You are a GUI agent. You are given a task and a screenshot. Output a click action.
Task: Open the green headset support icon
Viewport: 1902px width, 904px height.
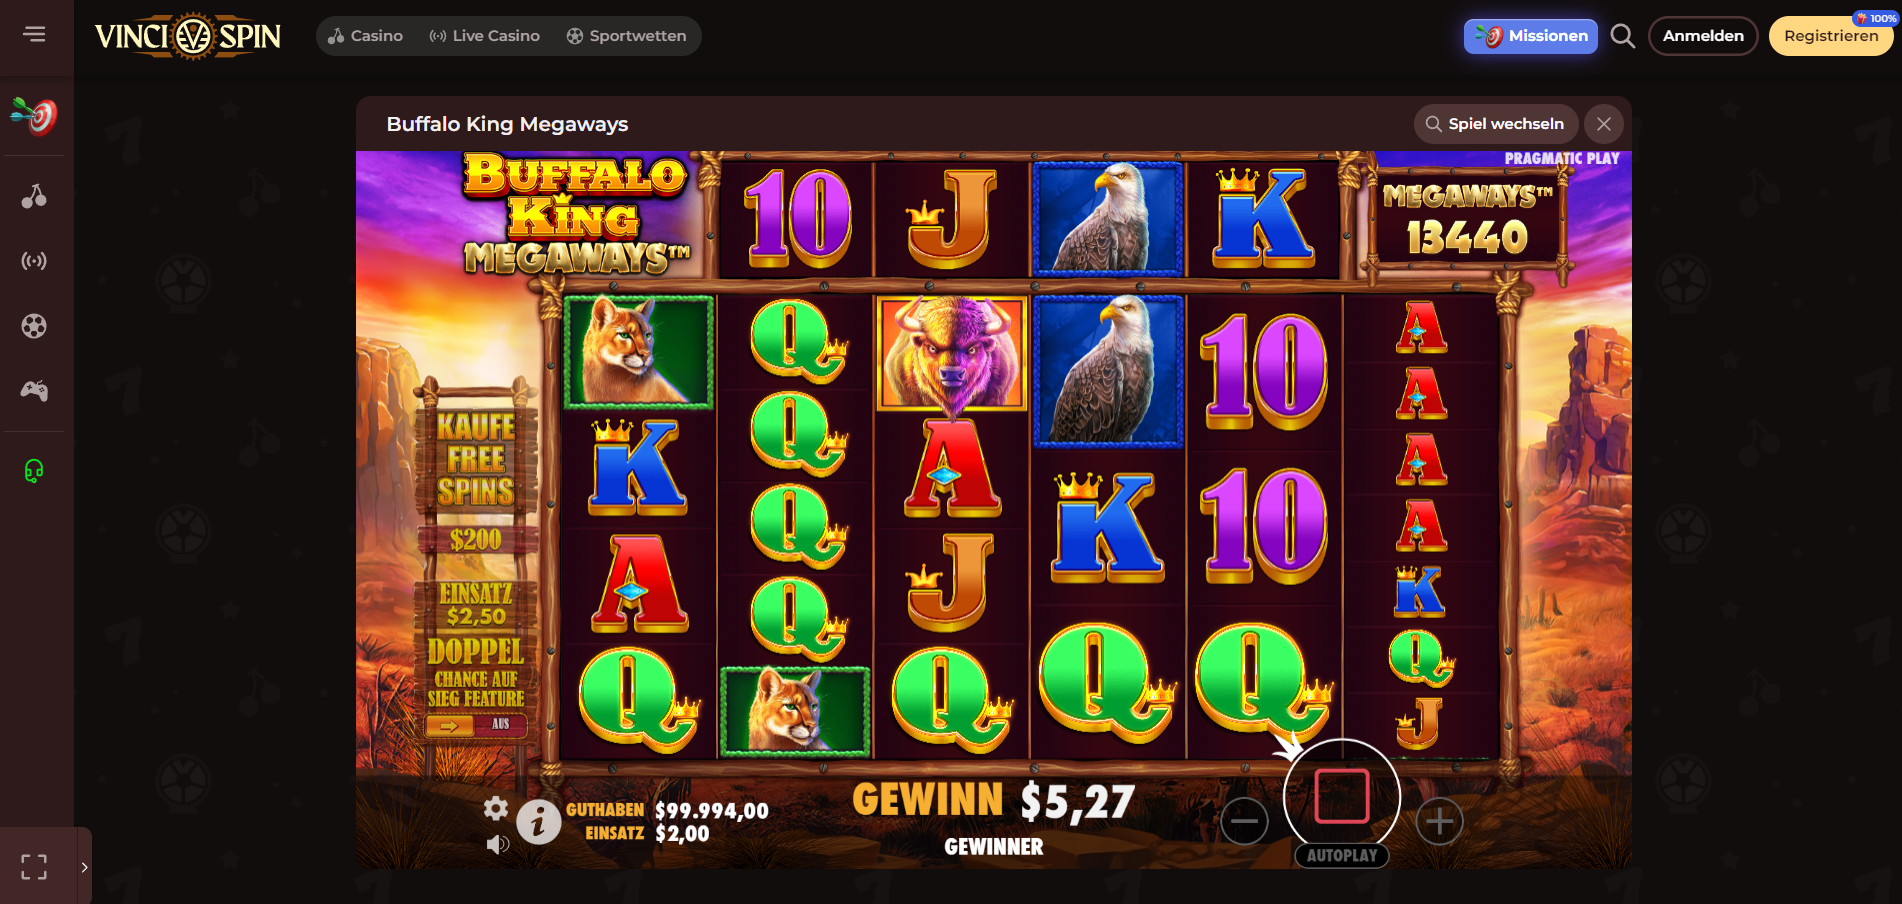click(34, 470)
